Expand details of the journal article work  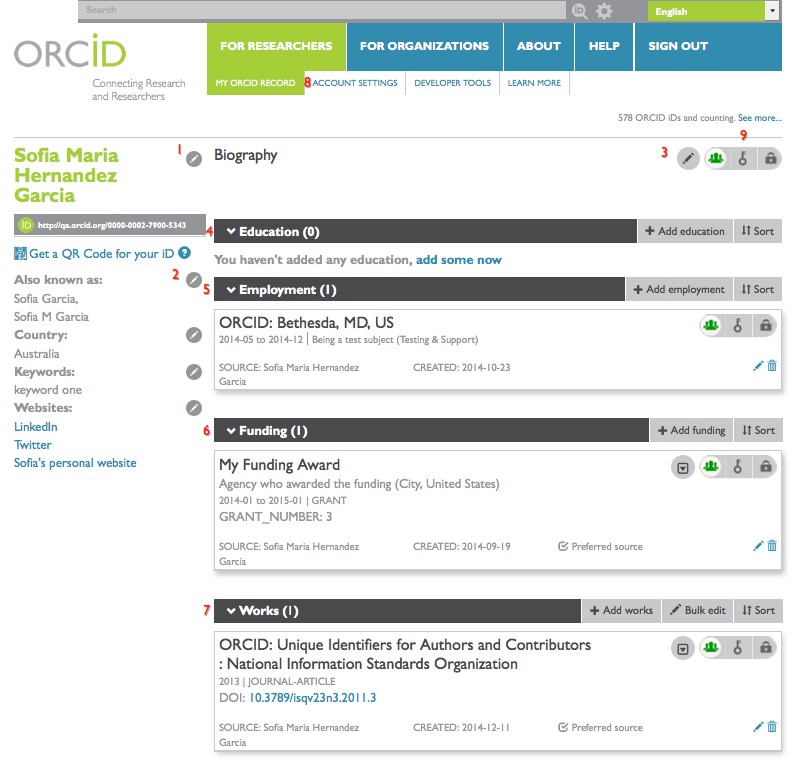click(x=682, y=649)
